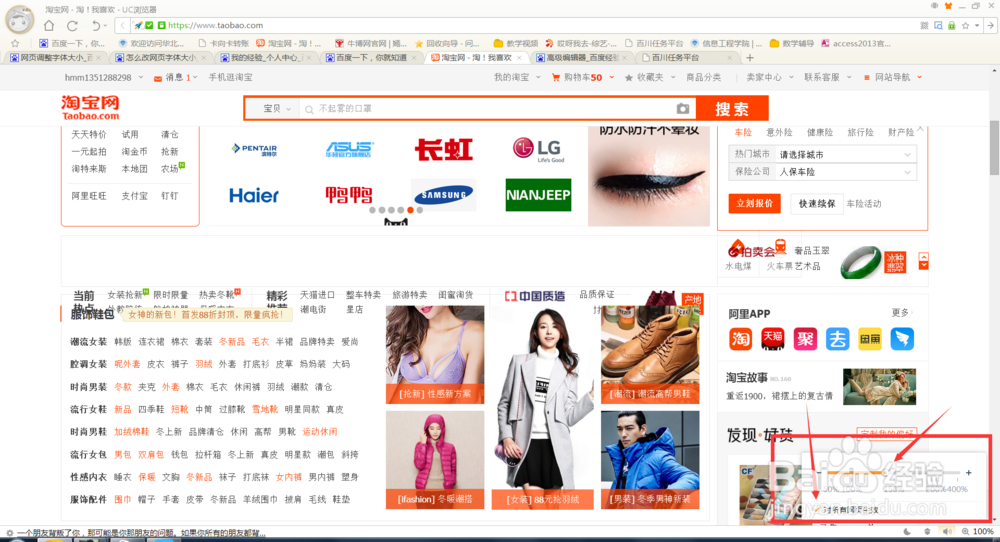Click the Haier brand logo
The image size is (1000, 542).
(x=254, y=195)
